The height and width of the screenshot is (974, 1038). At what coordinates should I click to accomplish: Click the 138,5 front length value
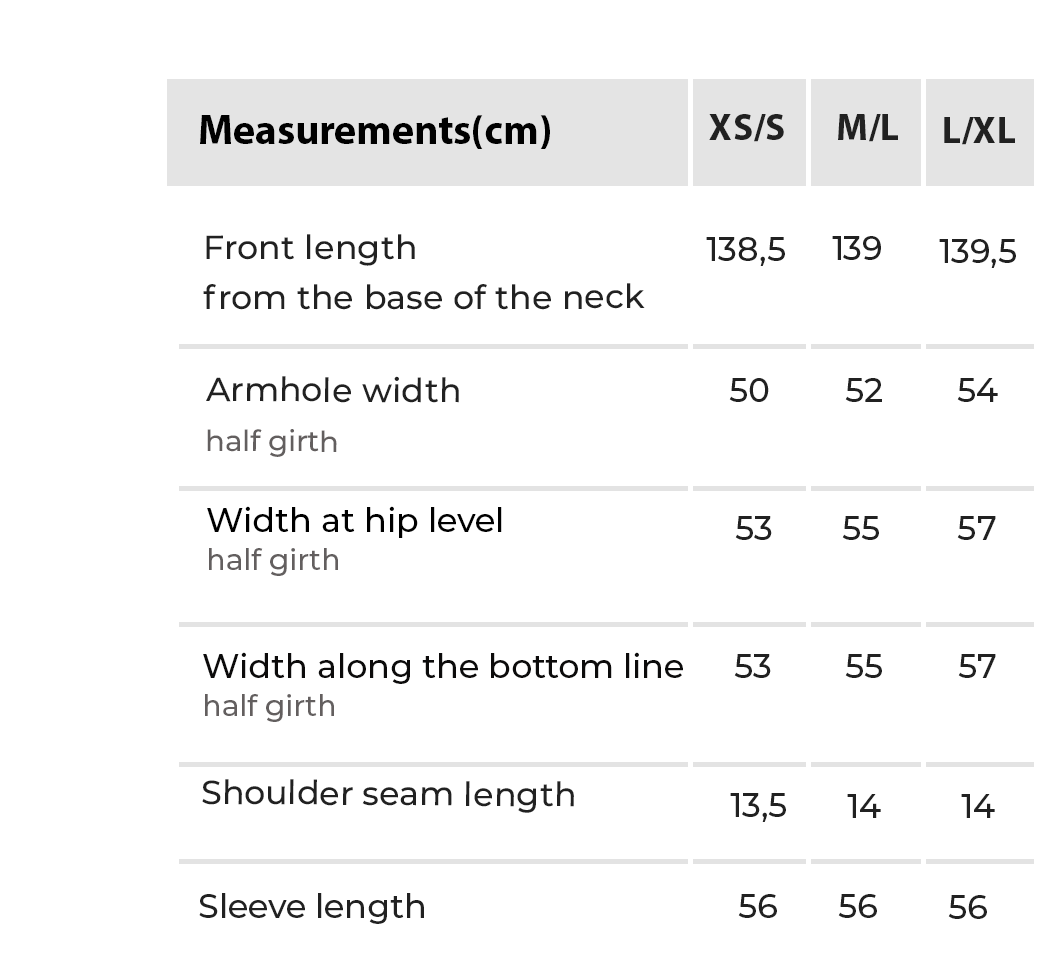pyautogui.click(x=746, y=249)
